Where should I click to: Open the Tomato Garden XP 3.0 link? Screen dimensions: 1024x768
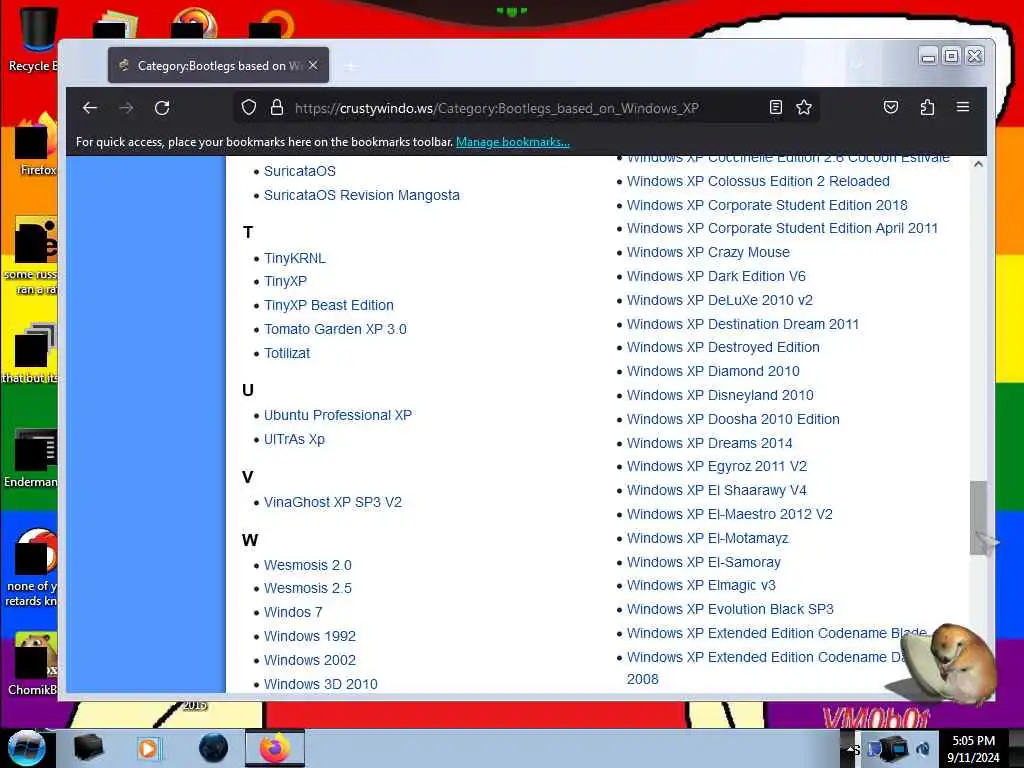click(335, 329)
